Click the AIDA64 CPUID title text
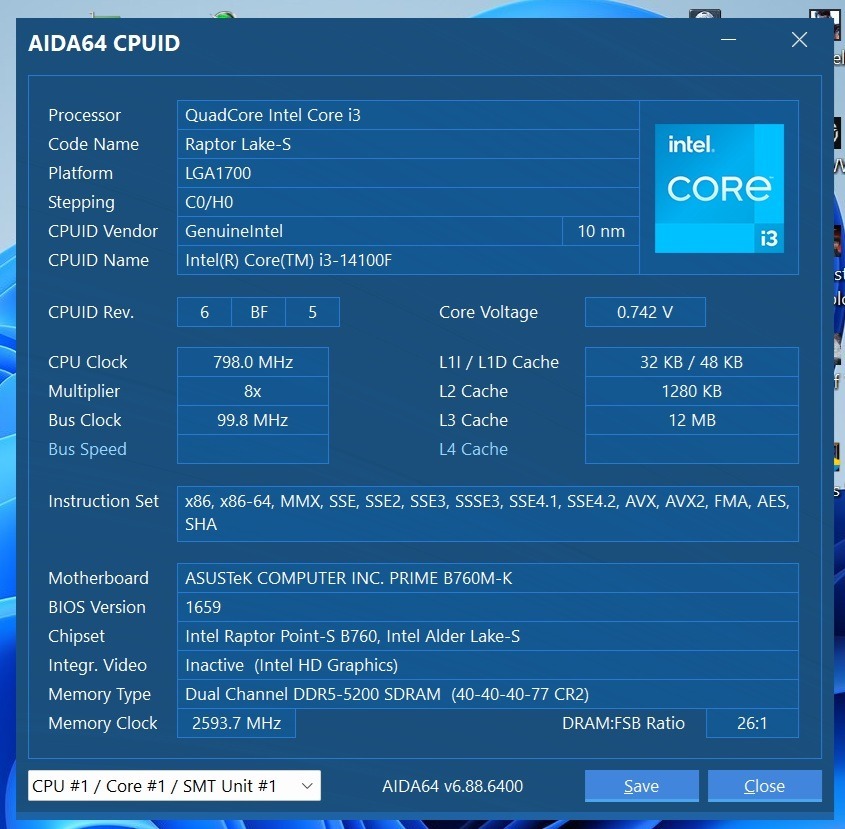The height and width of the screenshot is (829, 845). [104, 43]
